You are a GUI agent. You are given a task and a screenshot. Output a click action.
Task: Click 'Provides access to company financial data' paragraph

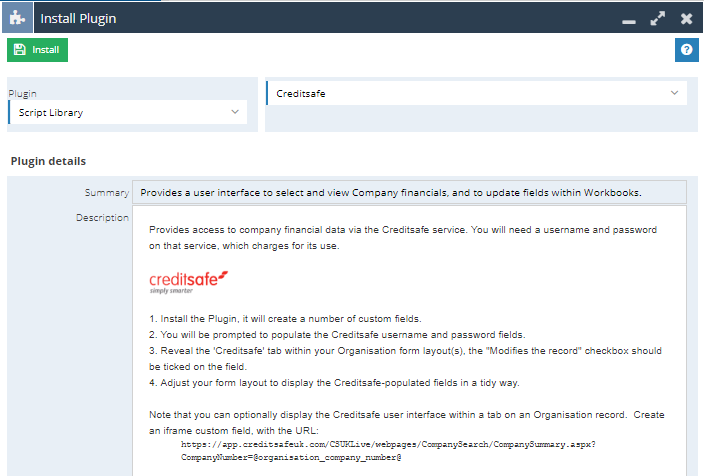[x=403, y=238]
